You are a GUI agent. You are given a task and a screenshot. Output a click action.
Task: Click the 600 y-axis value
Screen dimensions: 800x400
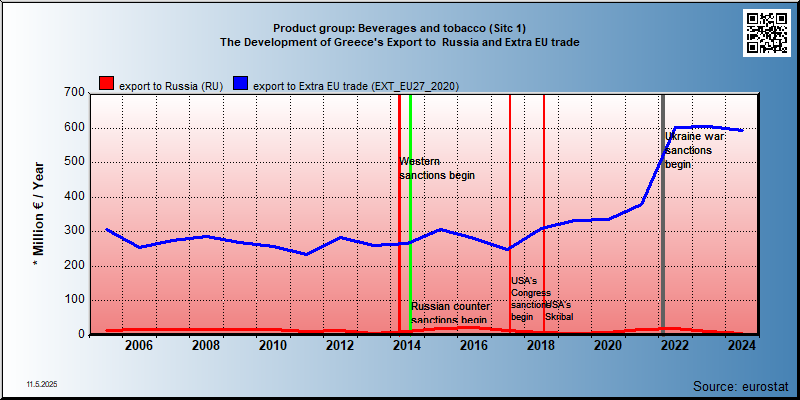tap(74, 128)
